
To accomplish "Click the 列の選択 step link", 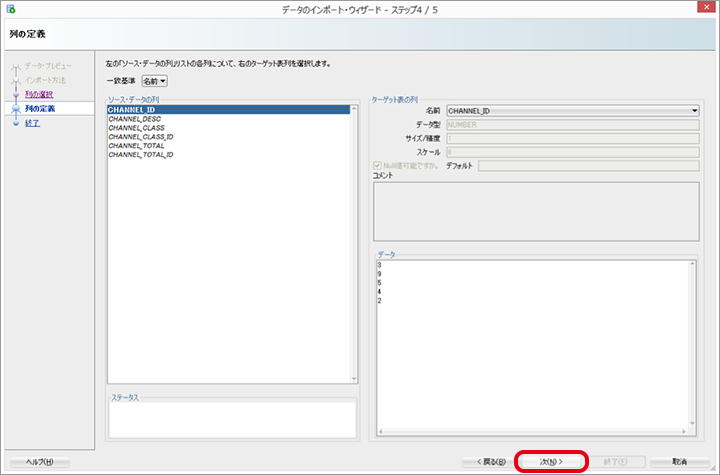I will point(39,94).
